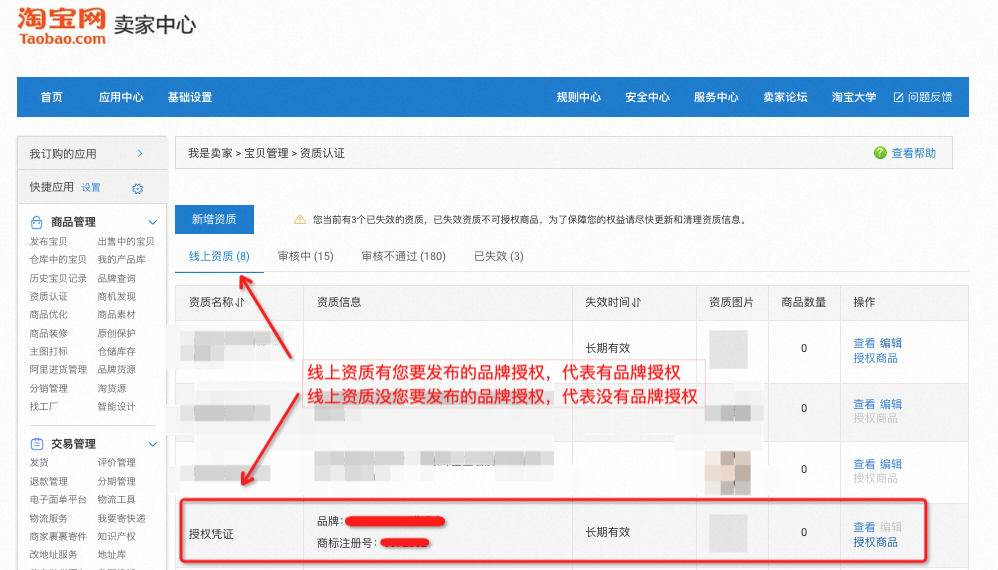Open 评价管理 in sidebar
998x570 pixels.
tap(116, 462)
